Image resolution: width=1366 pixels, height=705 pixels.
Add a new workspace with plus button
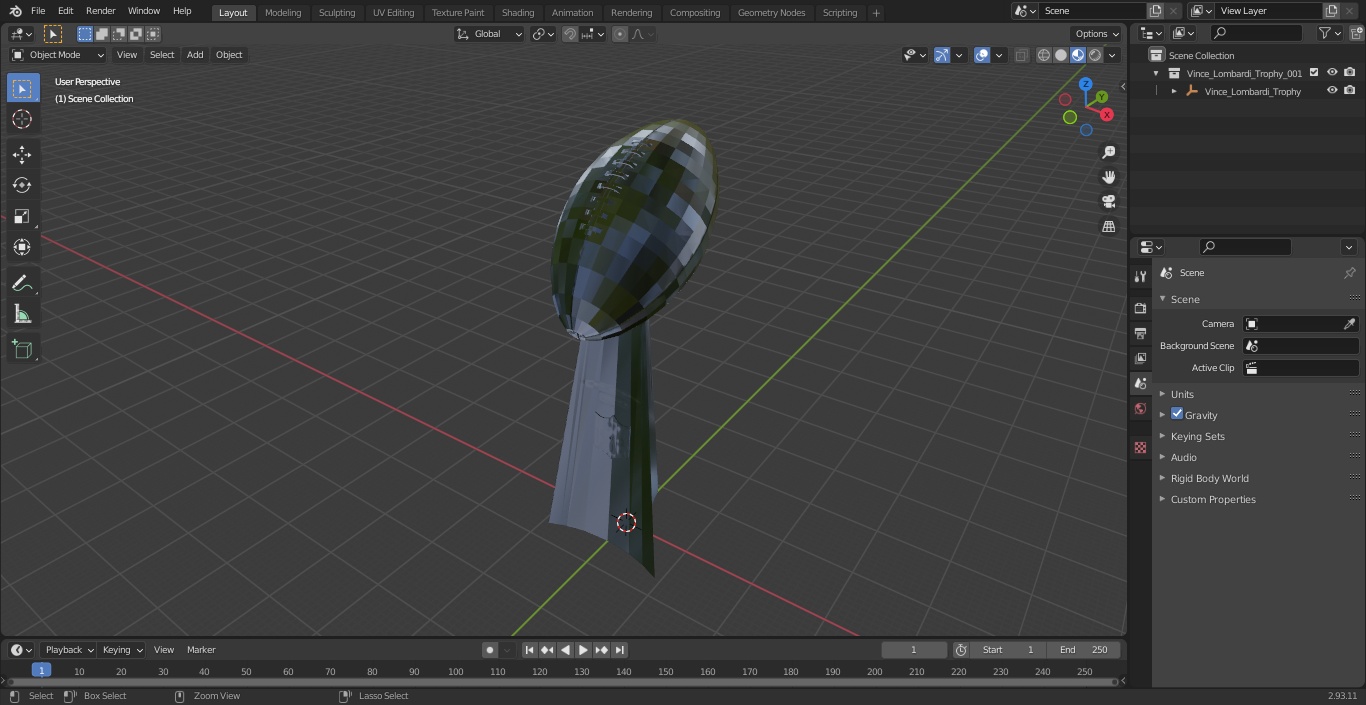876,13
